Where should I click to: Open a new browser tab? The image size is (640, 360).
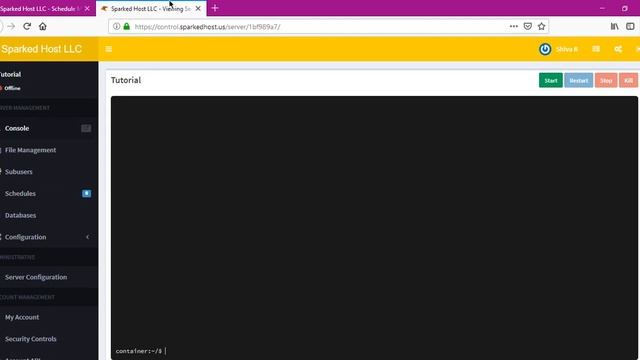pos(215,8)
